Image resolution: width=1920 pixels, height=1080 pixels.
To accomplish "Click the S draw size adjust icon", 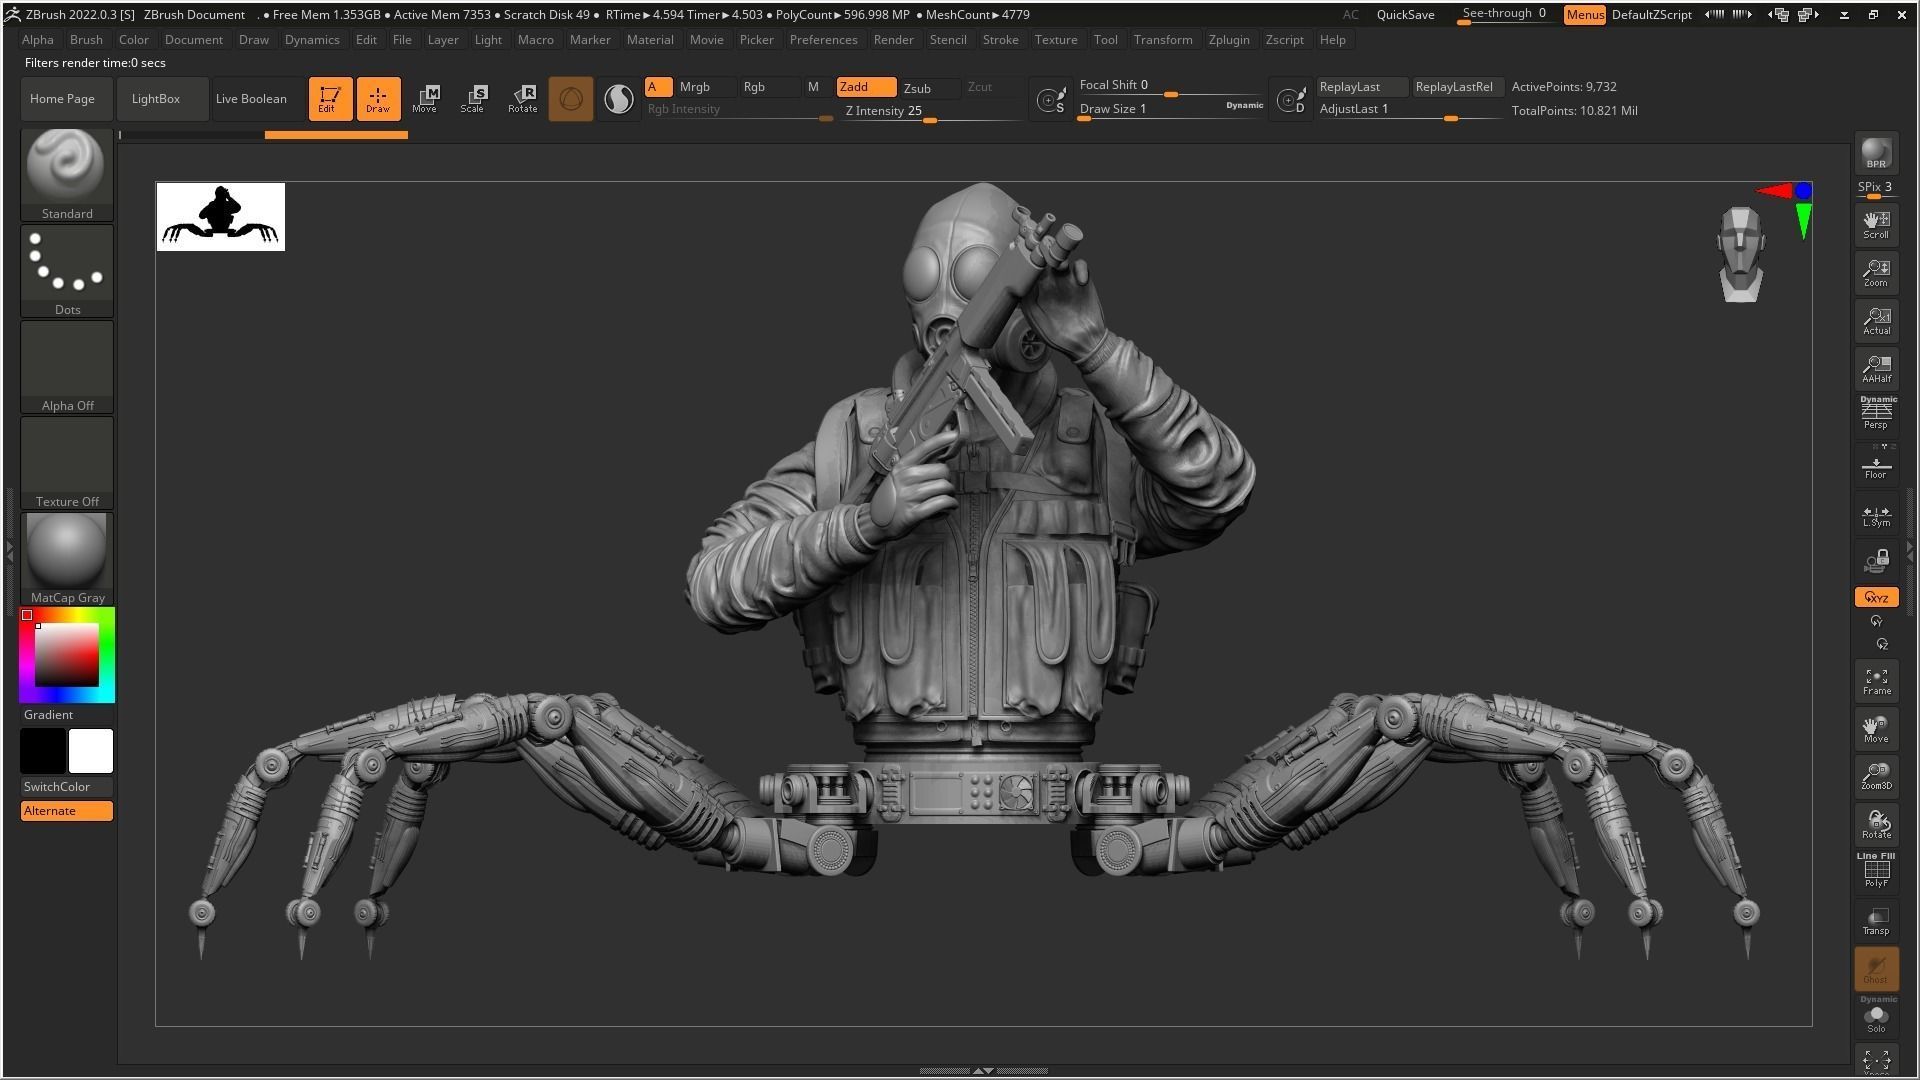I will (x=1051, y=99).
